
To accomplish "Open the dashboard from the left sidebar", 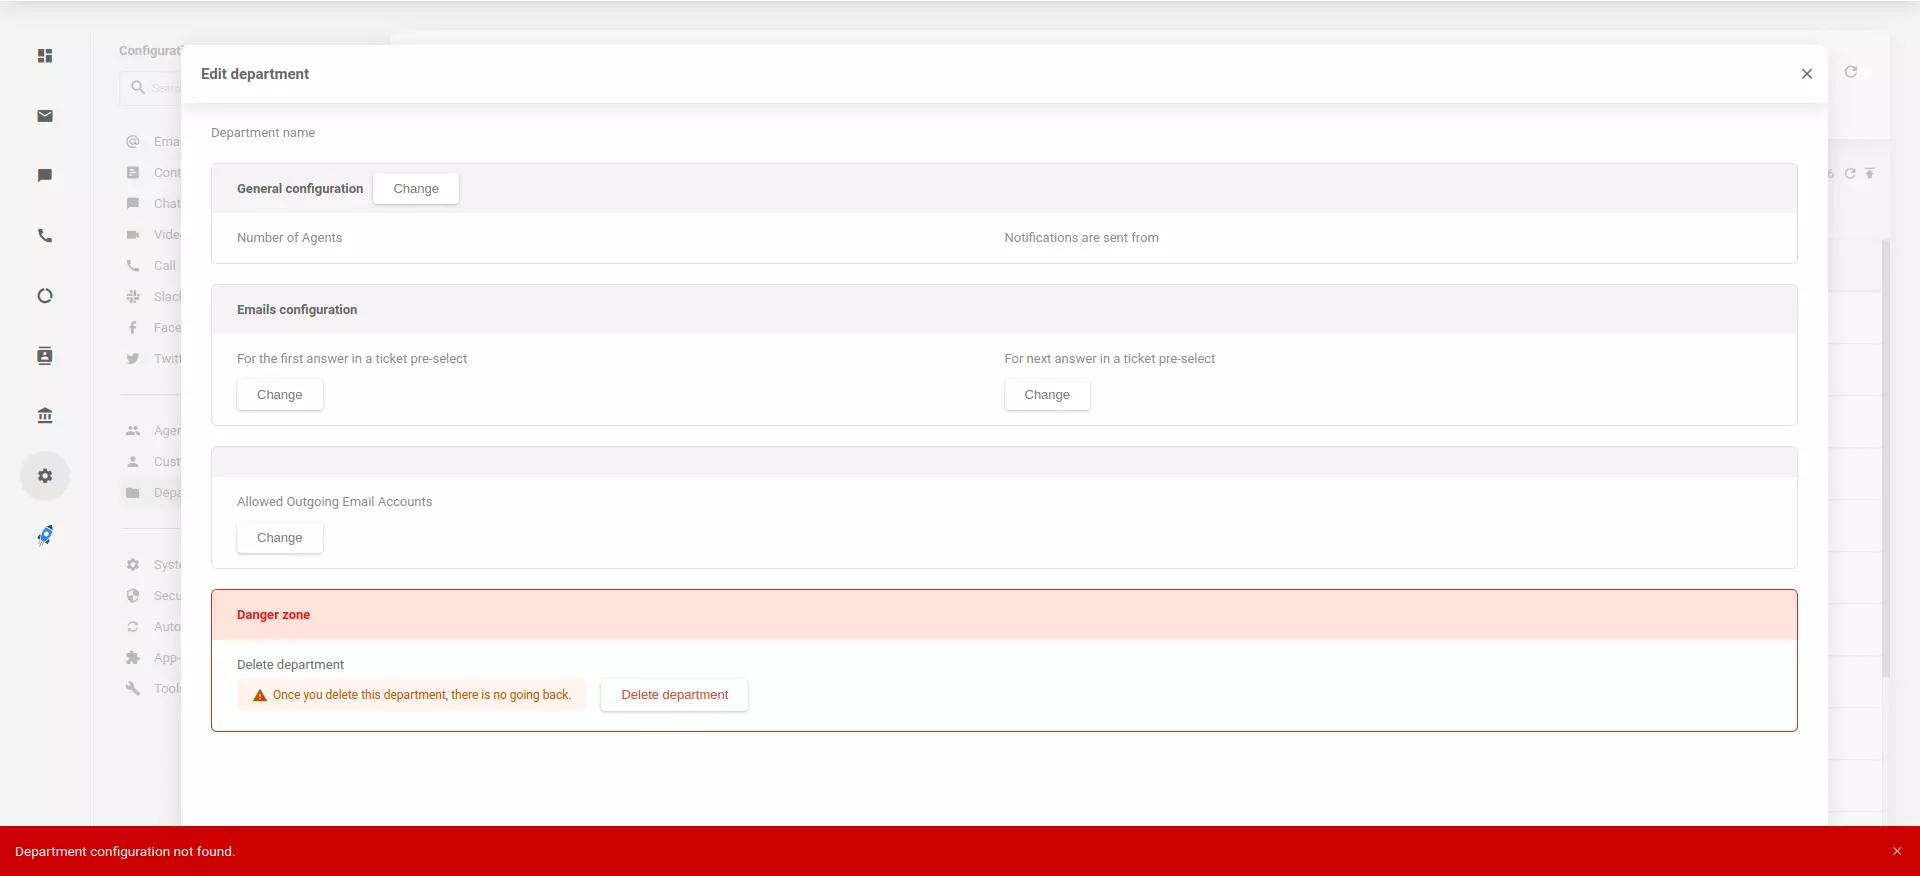I will 45,56.
